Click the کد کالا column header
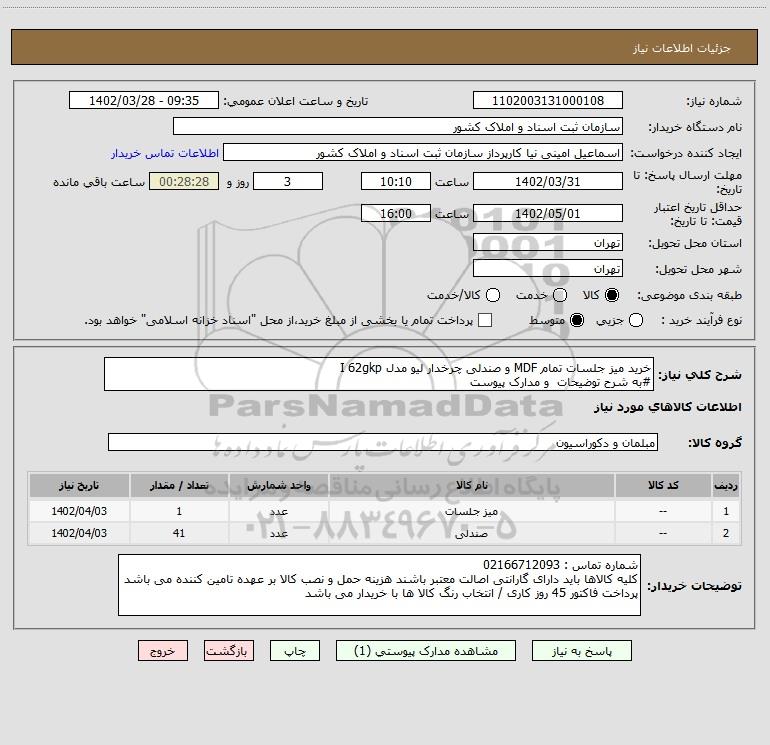The height and width of the screenshot is (745, 770). coord(663,485)
